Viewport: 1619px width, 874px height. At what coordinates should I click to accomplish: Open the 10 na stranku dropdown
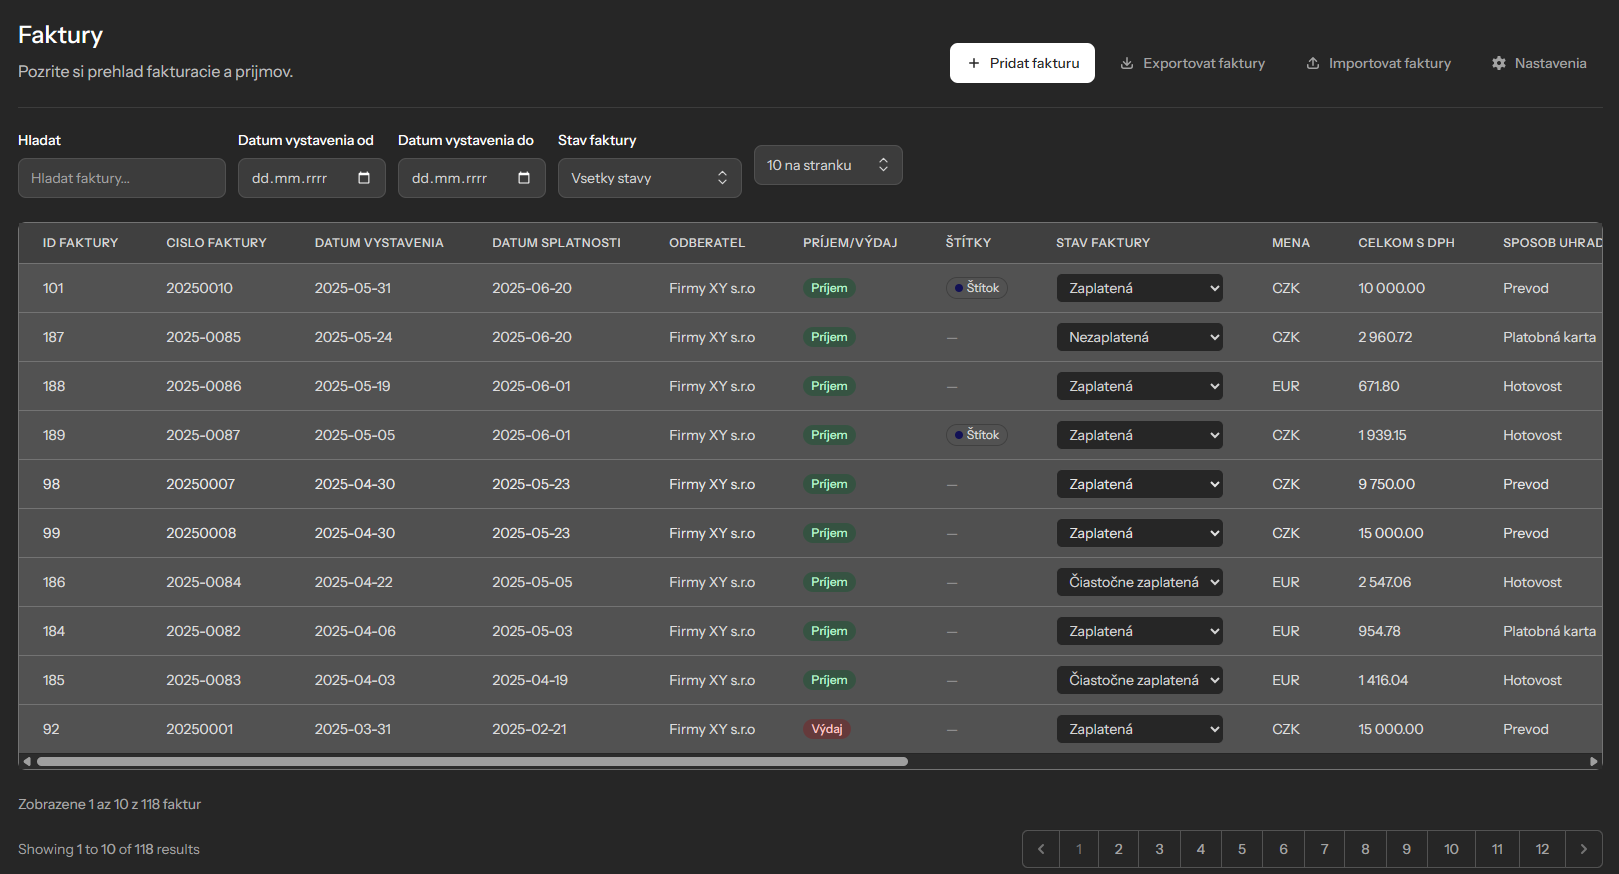click(827, 165)
